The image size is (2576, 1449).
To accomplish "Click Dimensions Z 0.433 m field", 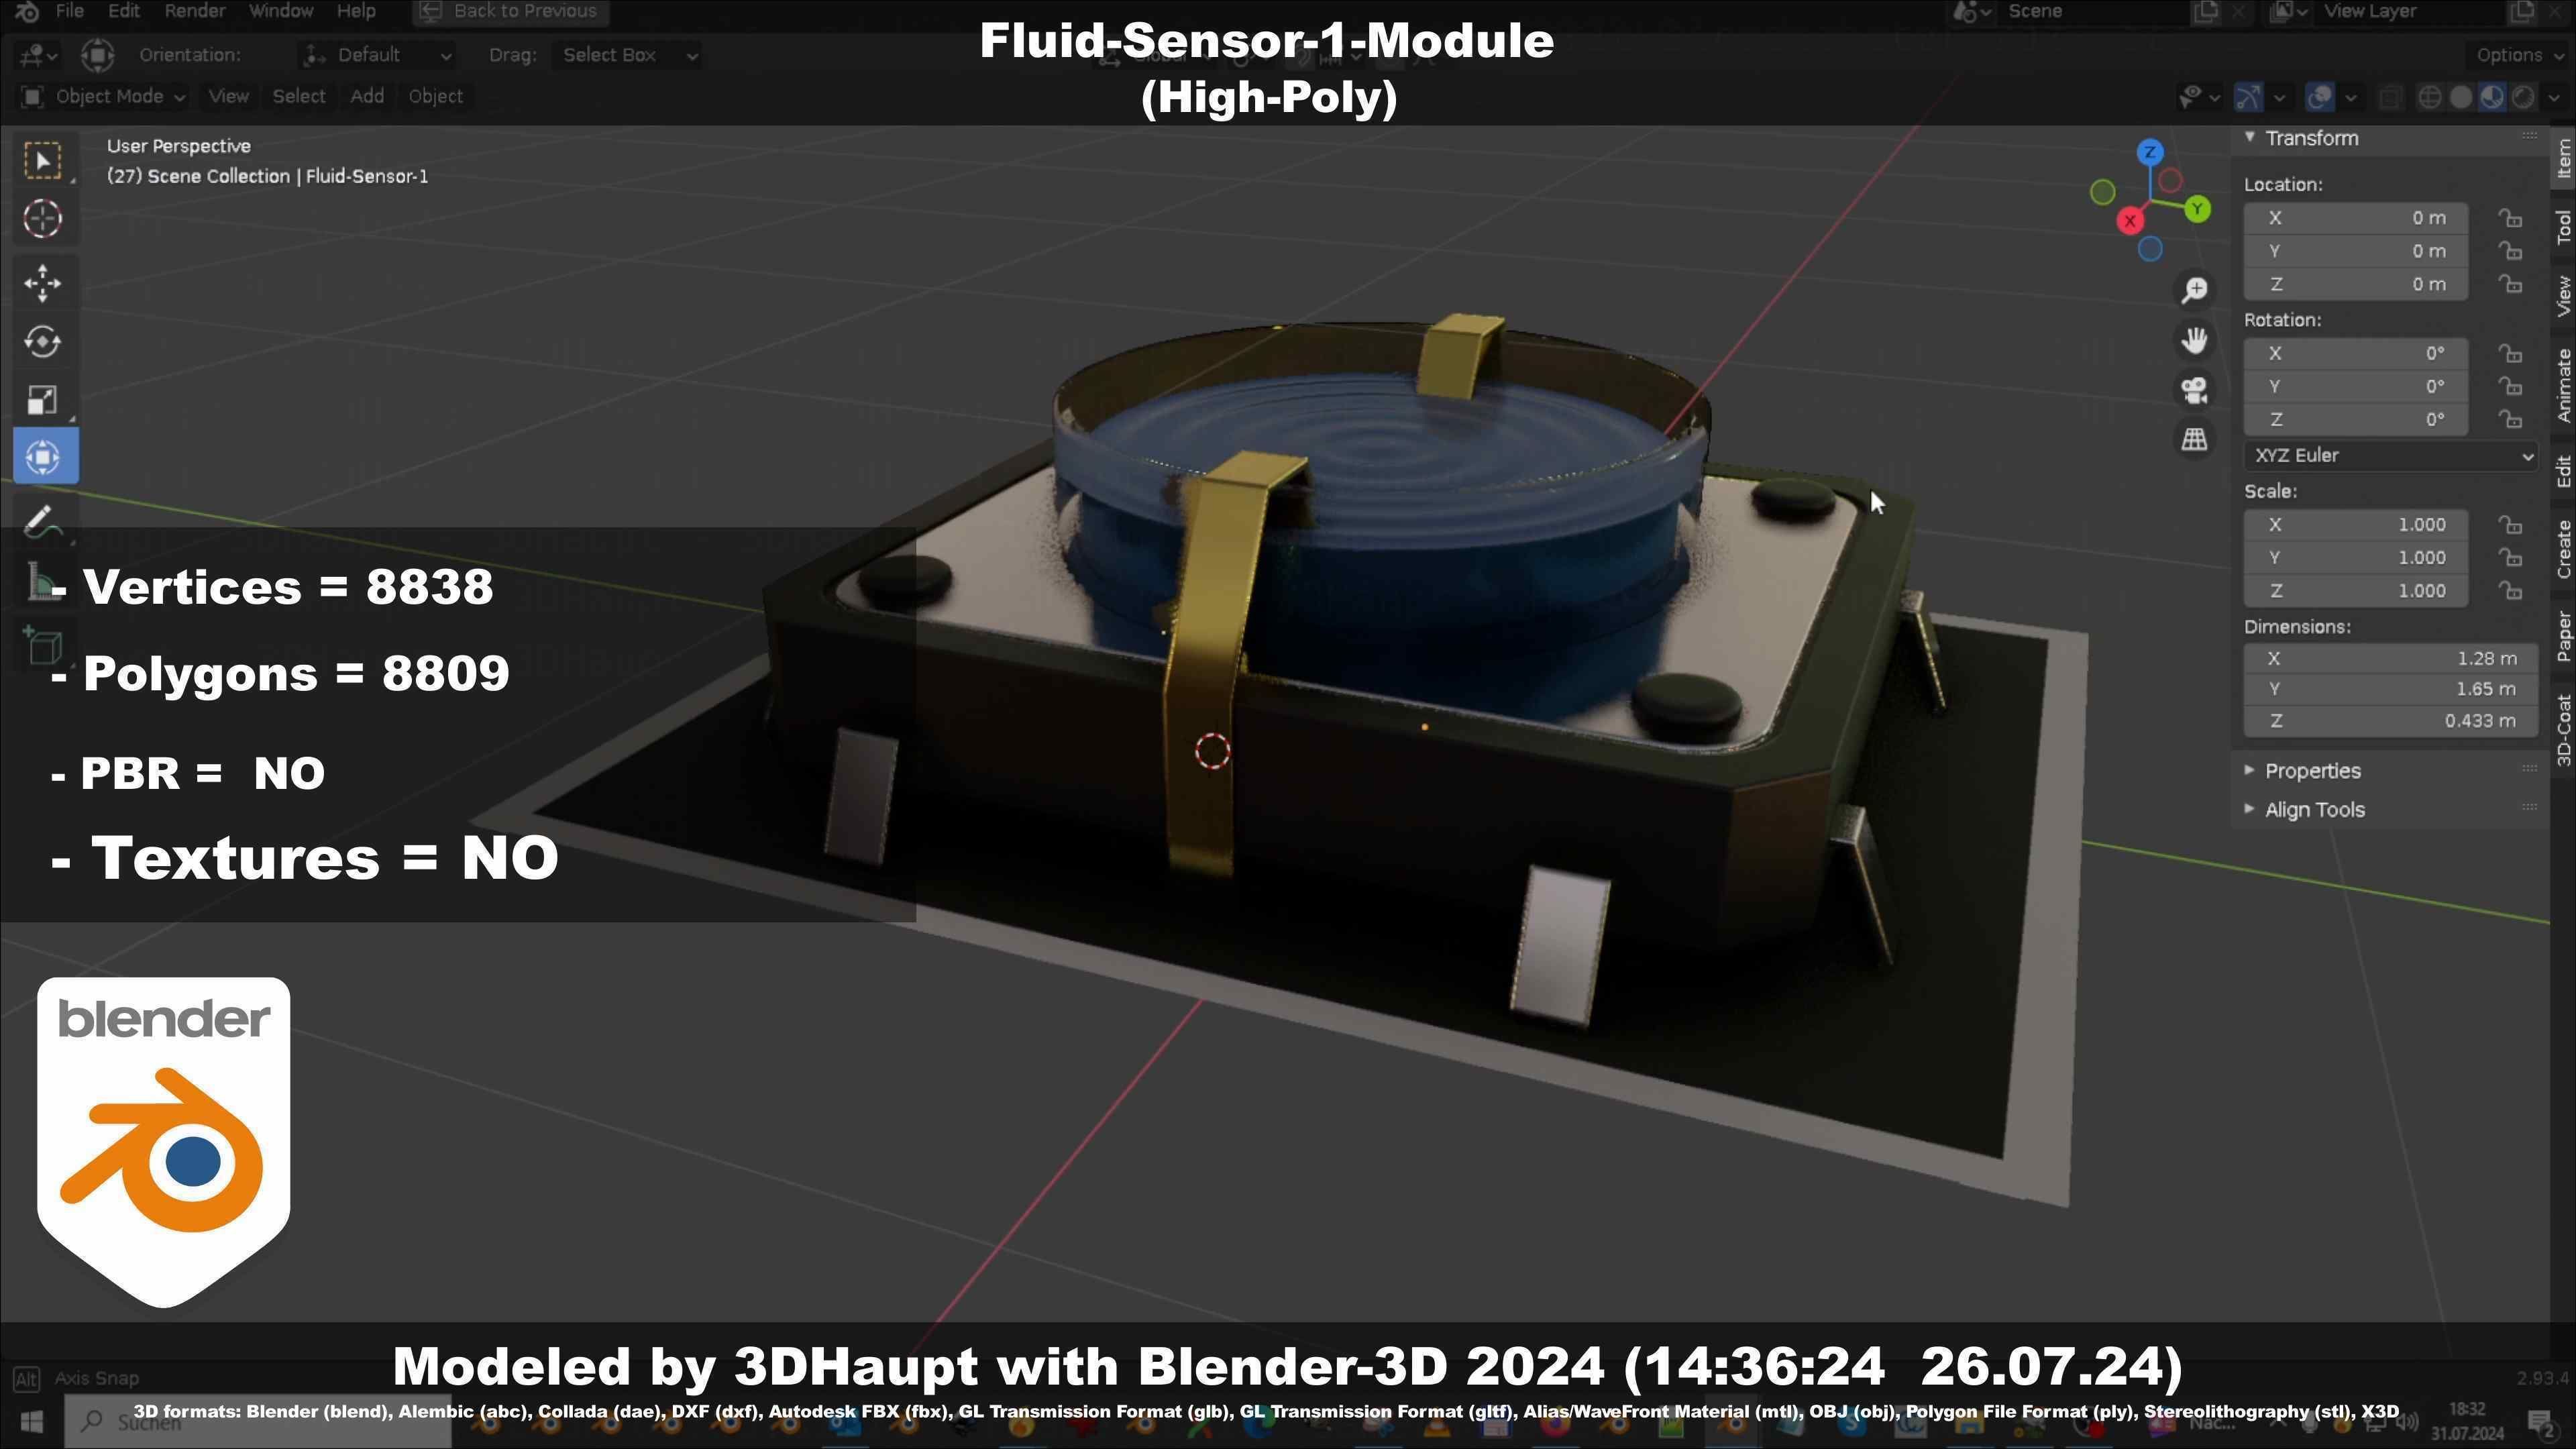I will coord(2391,721).
